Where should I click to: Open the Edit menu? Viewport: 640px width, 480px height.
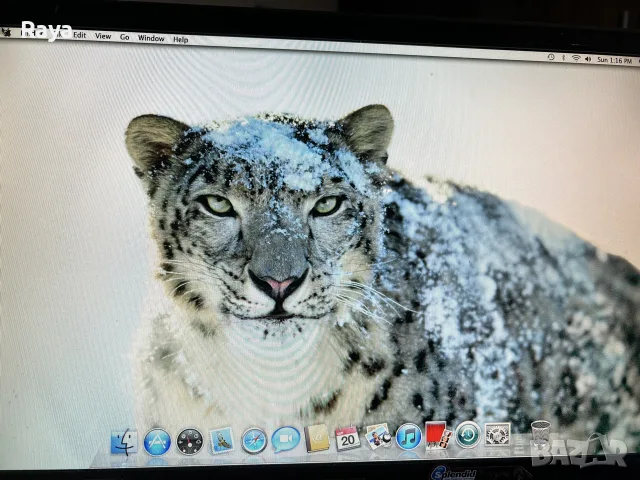80,35
